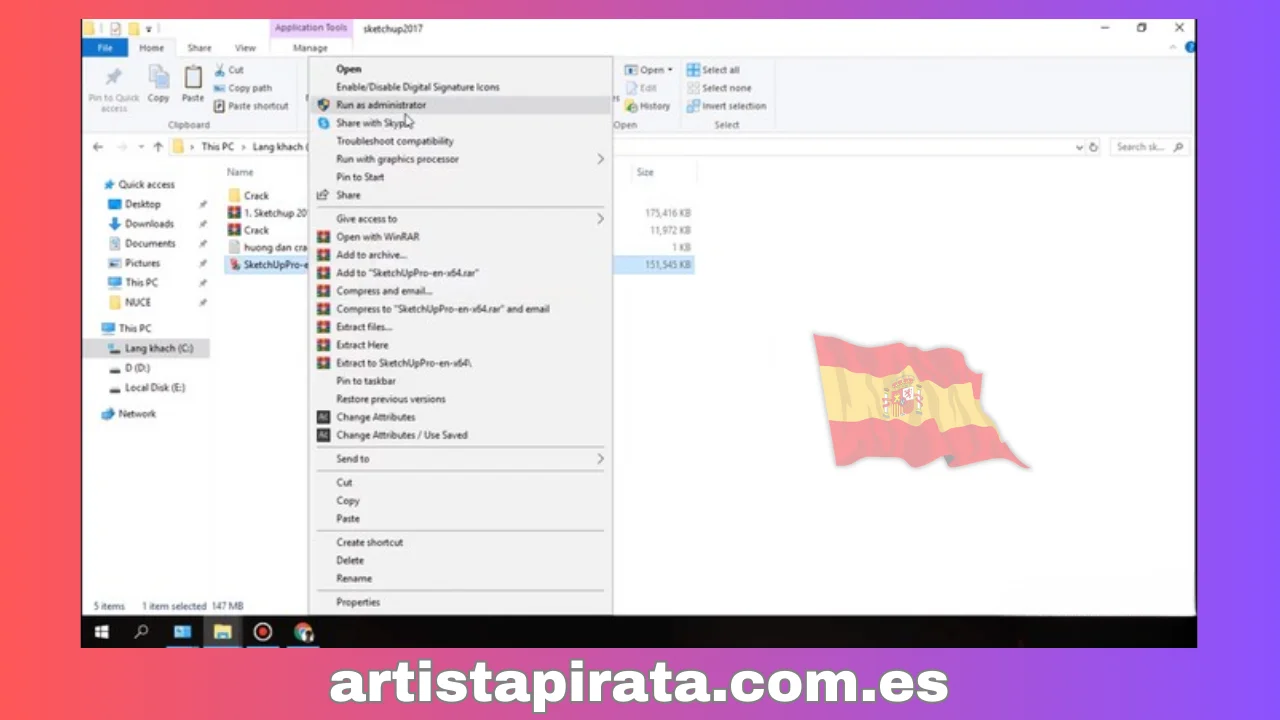Select the 1. Sketchup 20 archive file
Screen dimensions: 1280x720
tap(267, 213)
